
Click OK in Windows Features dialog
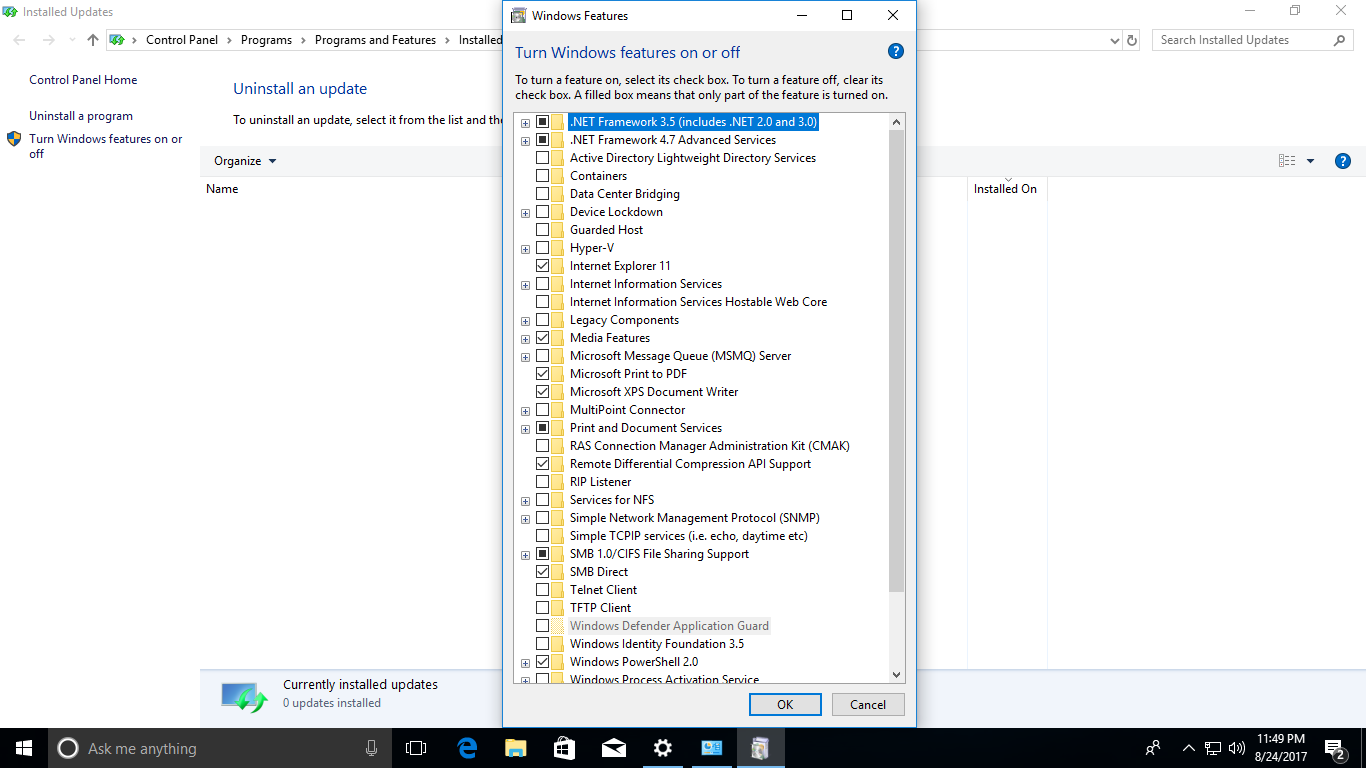(785, 704)
